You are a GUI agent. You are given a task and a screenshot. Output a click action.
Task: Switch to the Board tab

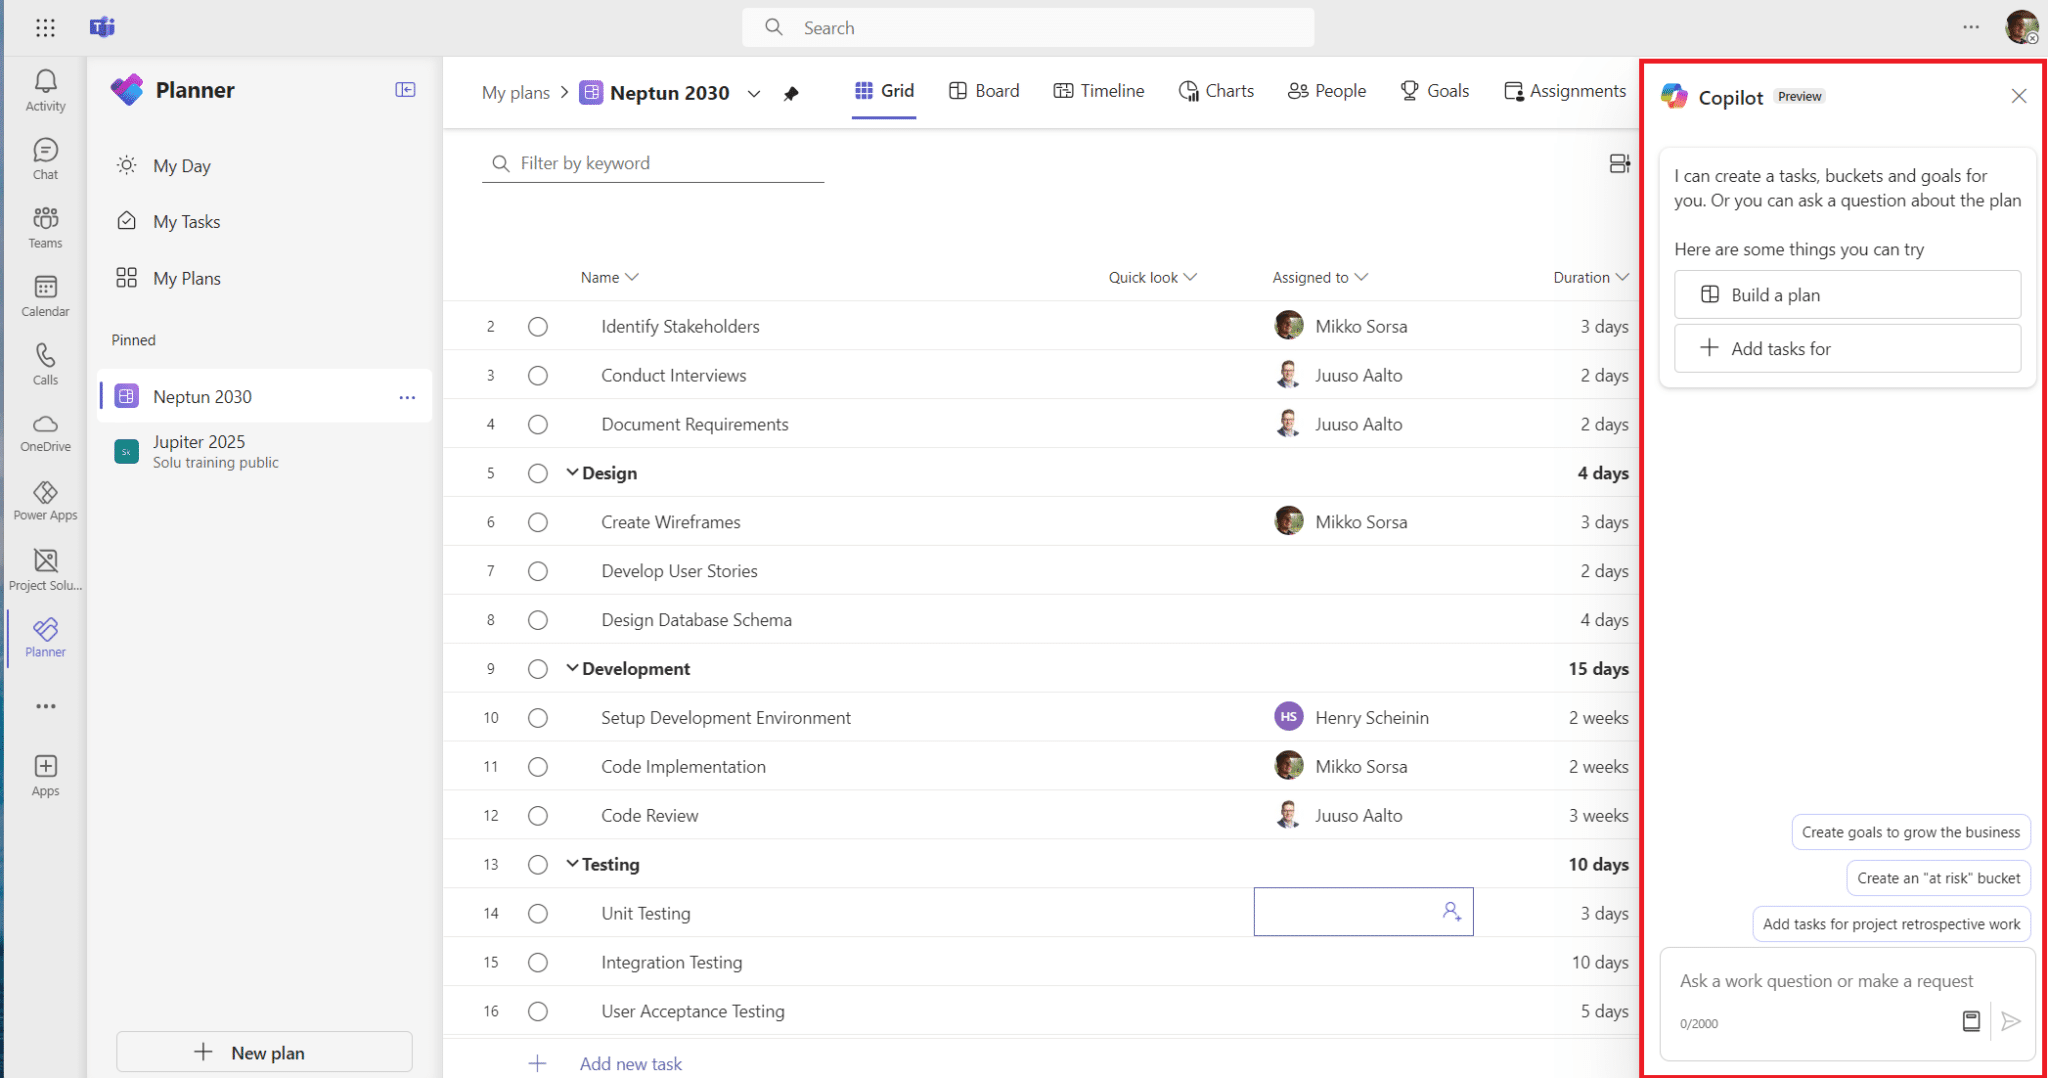[x=984, y=90]
